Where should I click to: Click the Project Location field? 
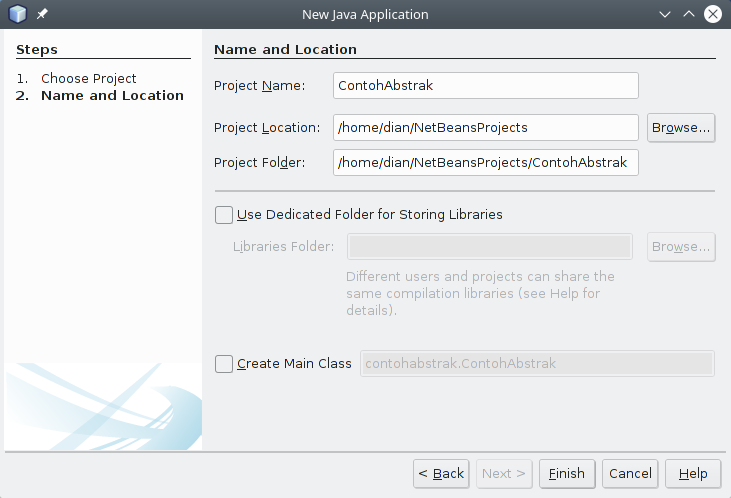[x=486, y=127]
